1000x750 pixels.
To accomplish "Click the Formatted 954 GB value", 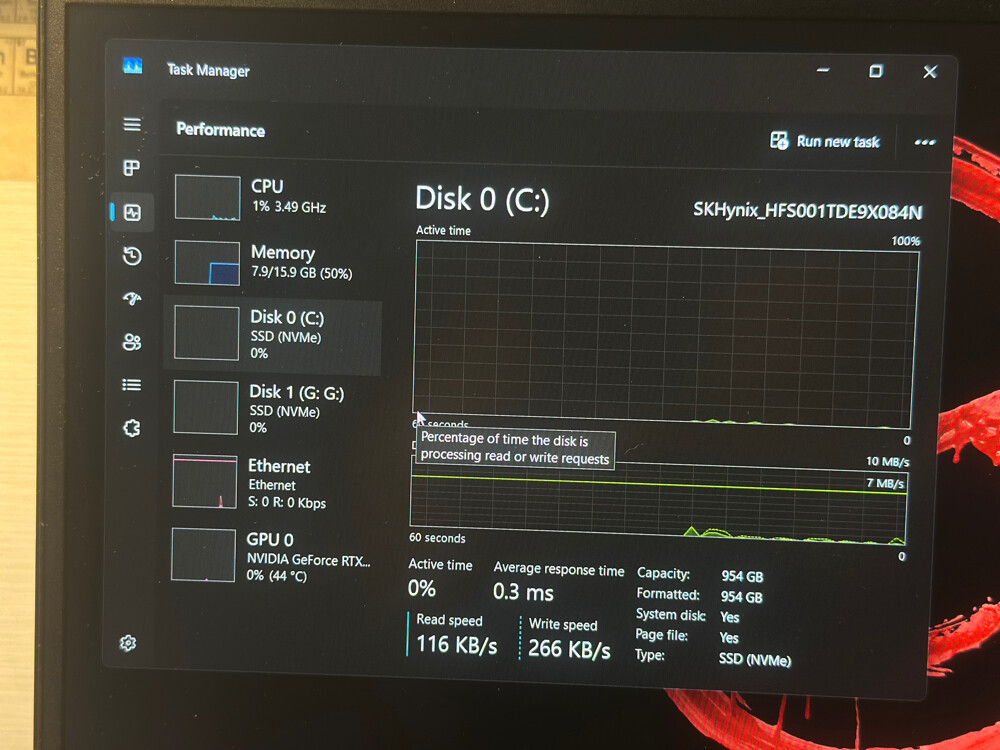I will pyautogui.click(x=741, y=597).
